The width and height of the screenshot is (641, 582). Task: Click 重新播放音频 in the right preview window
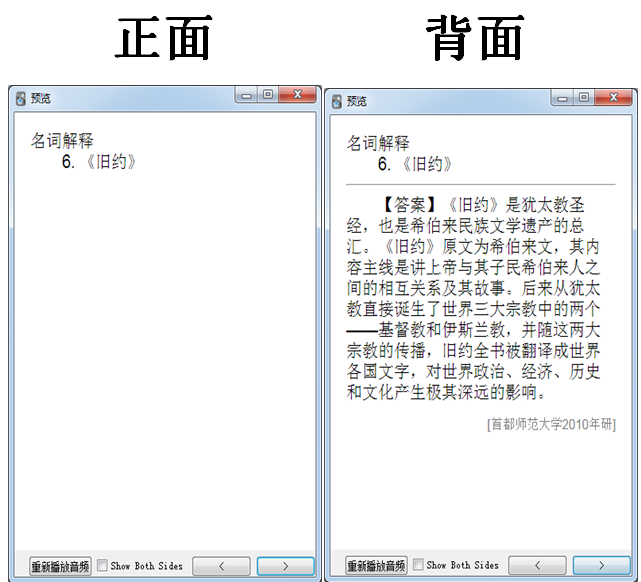(376, 566)
